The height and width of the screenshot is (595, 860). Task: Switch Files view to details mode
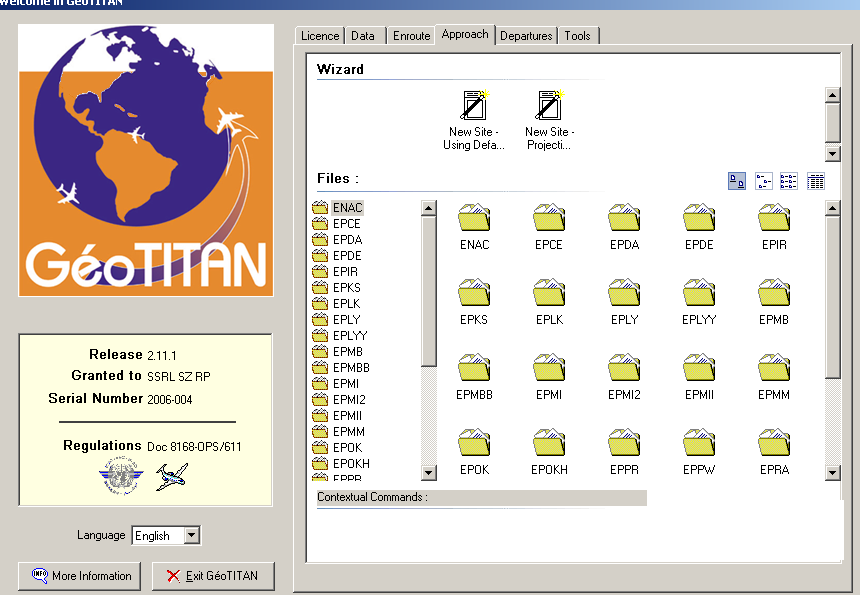816,181
